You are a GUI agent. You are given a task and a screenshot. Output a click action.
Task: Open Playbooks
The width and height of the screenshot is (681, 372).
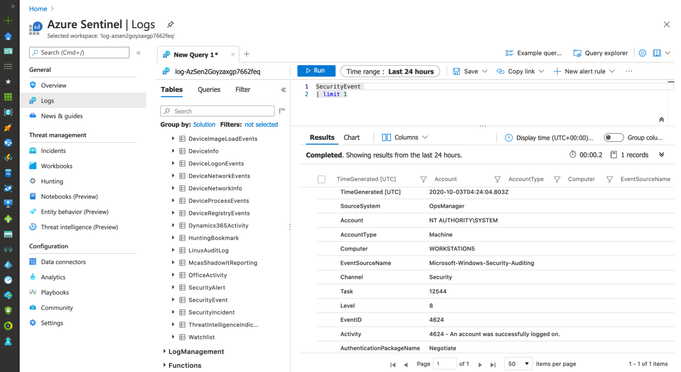(55, 292)
